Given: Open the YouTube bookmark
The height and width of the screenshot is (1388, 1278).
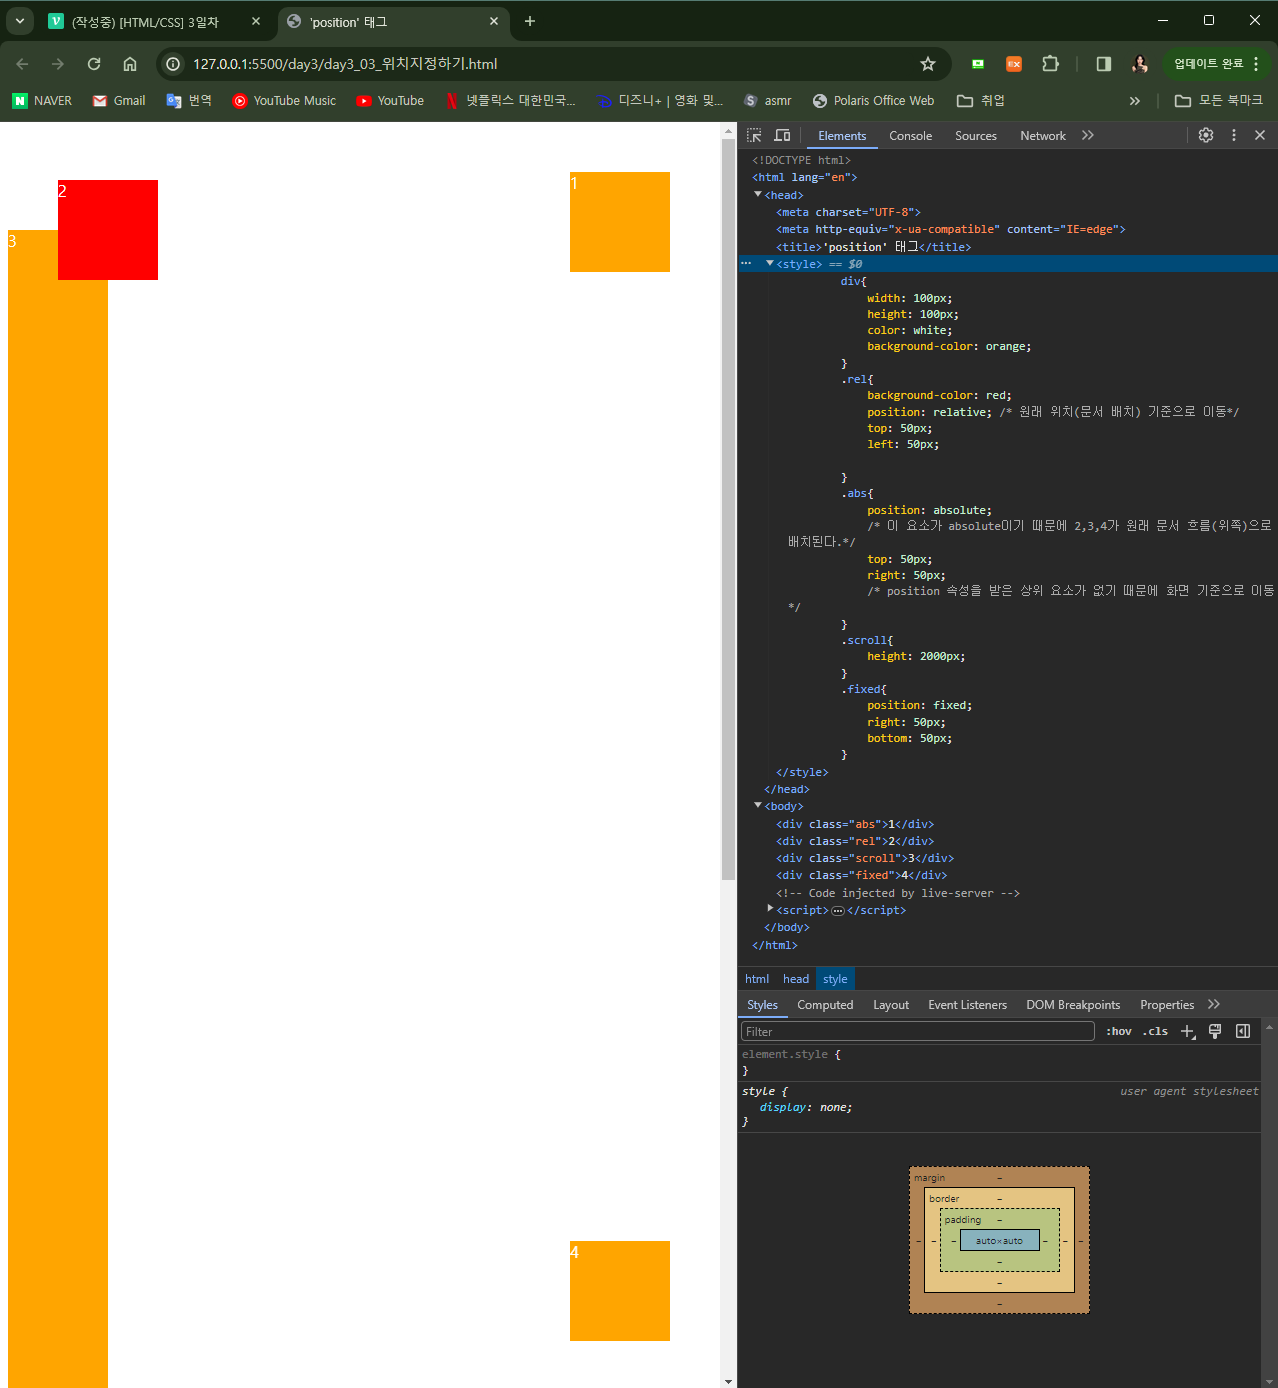Looking at the screenshot, I should [x=390, y=101].
